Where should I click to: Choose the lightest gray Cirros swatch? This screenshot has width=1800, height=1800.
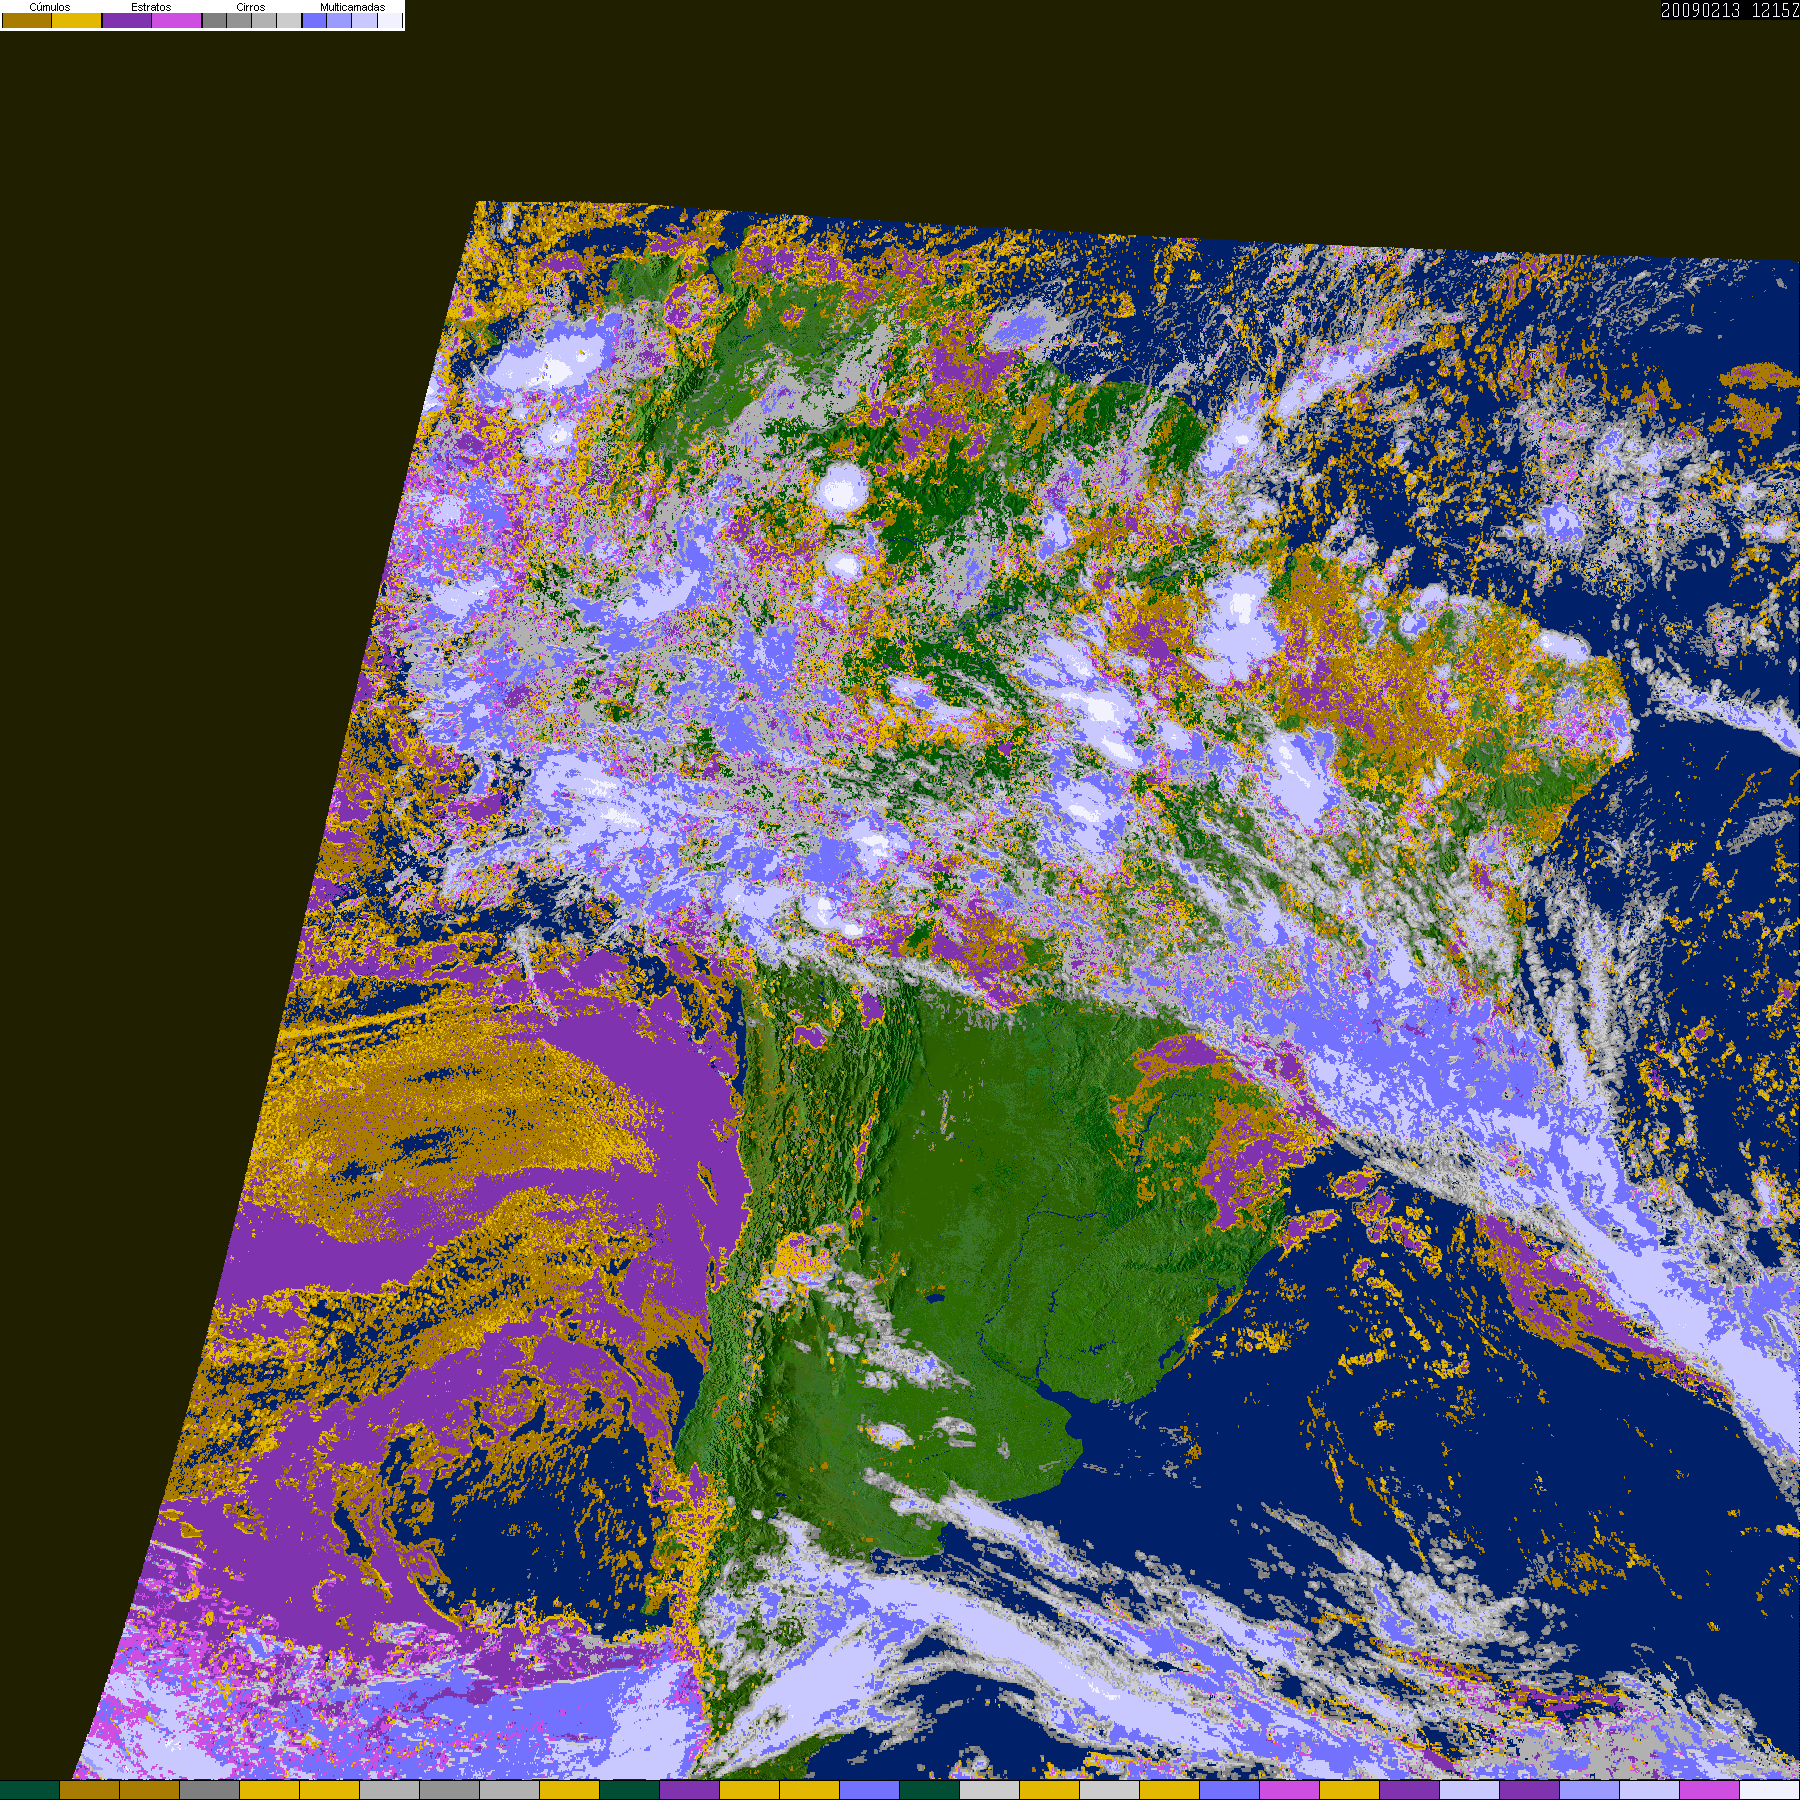(289, 20)
